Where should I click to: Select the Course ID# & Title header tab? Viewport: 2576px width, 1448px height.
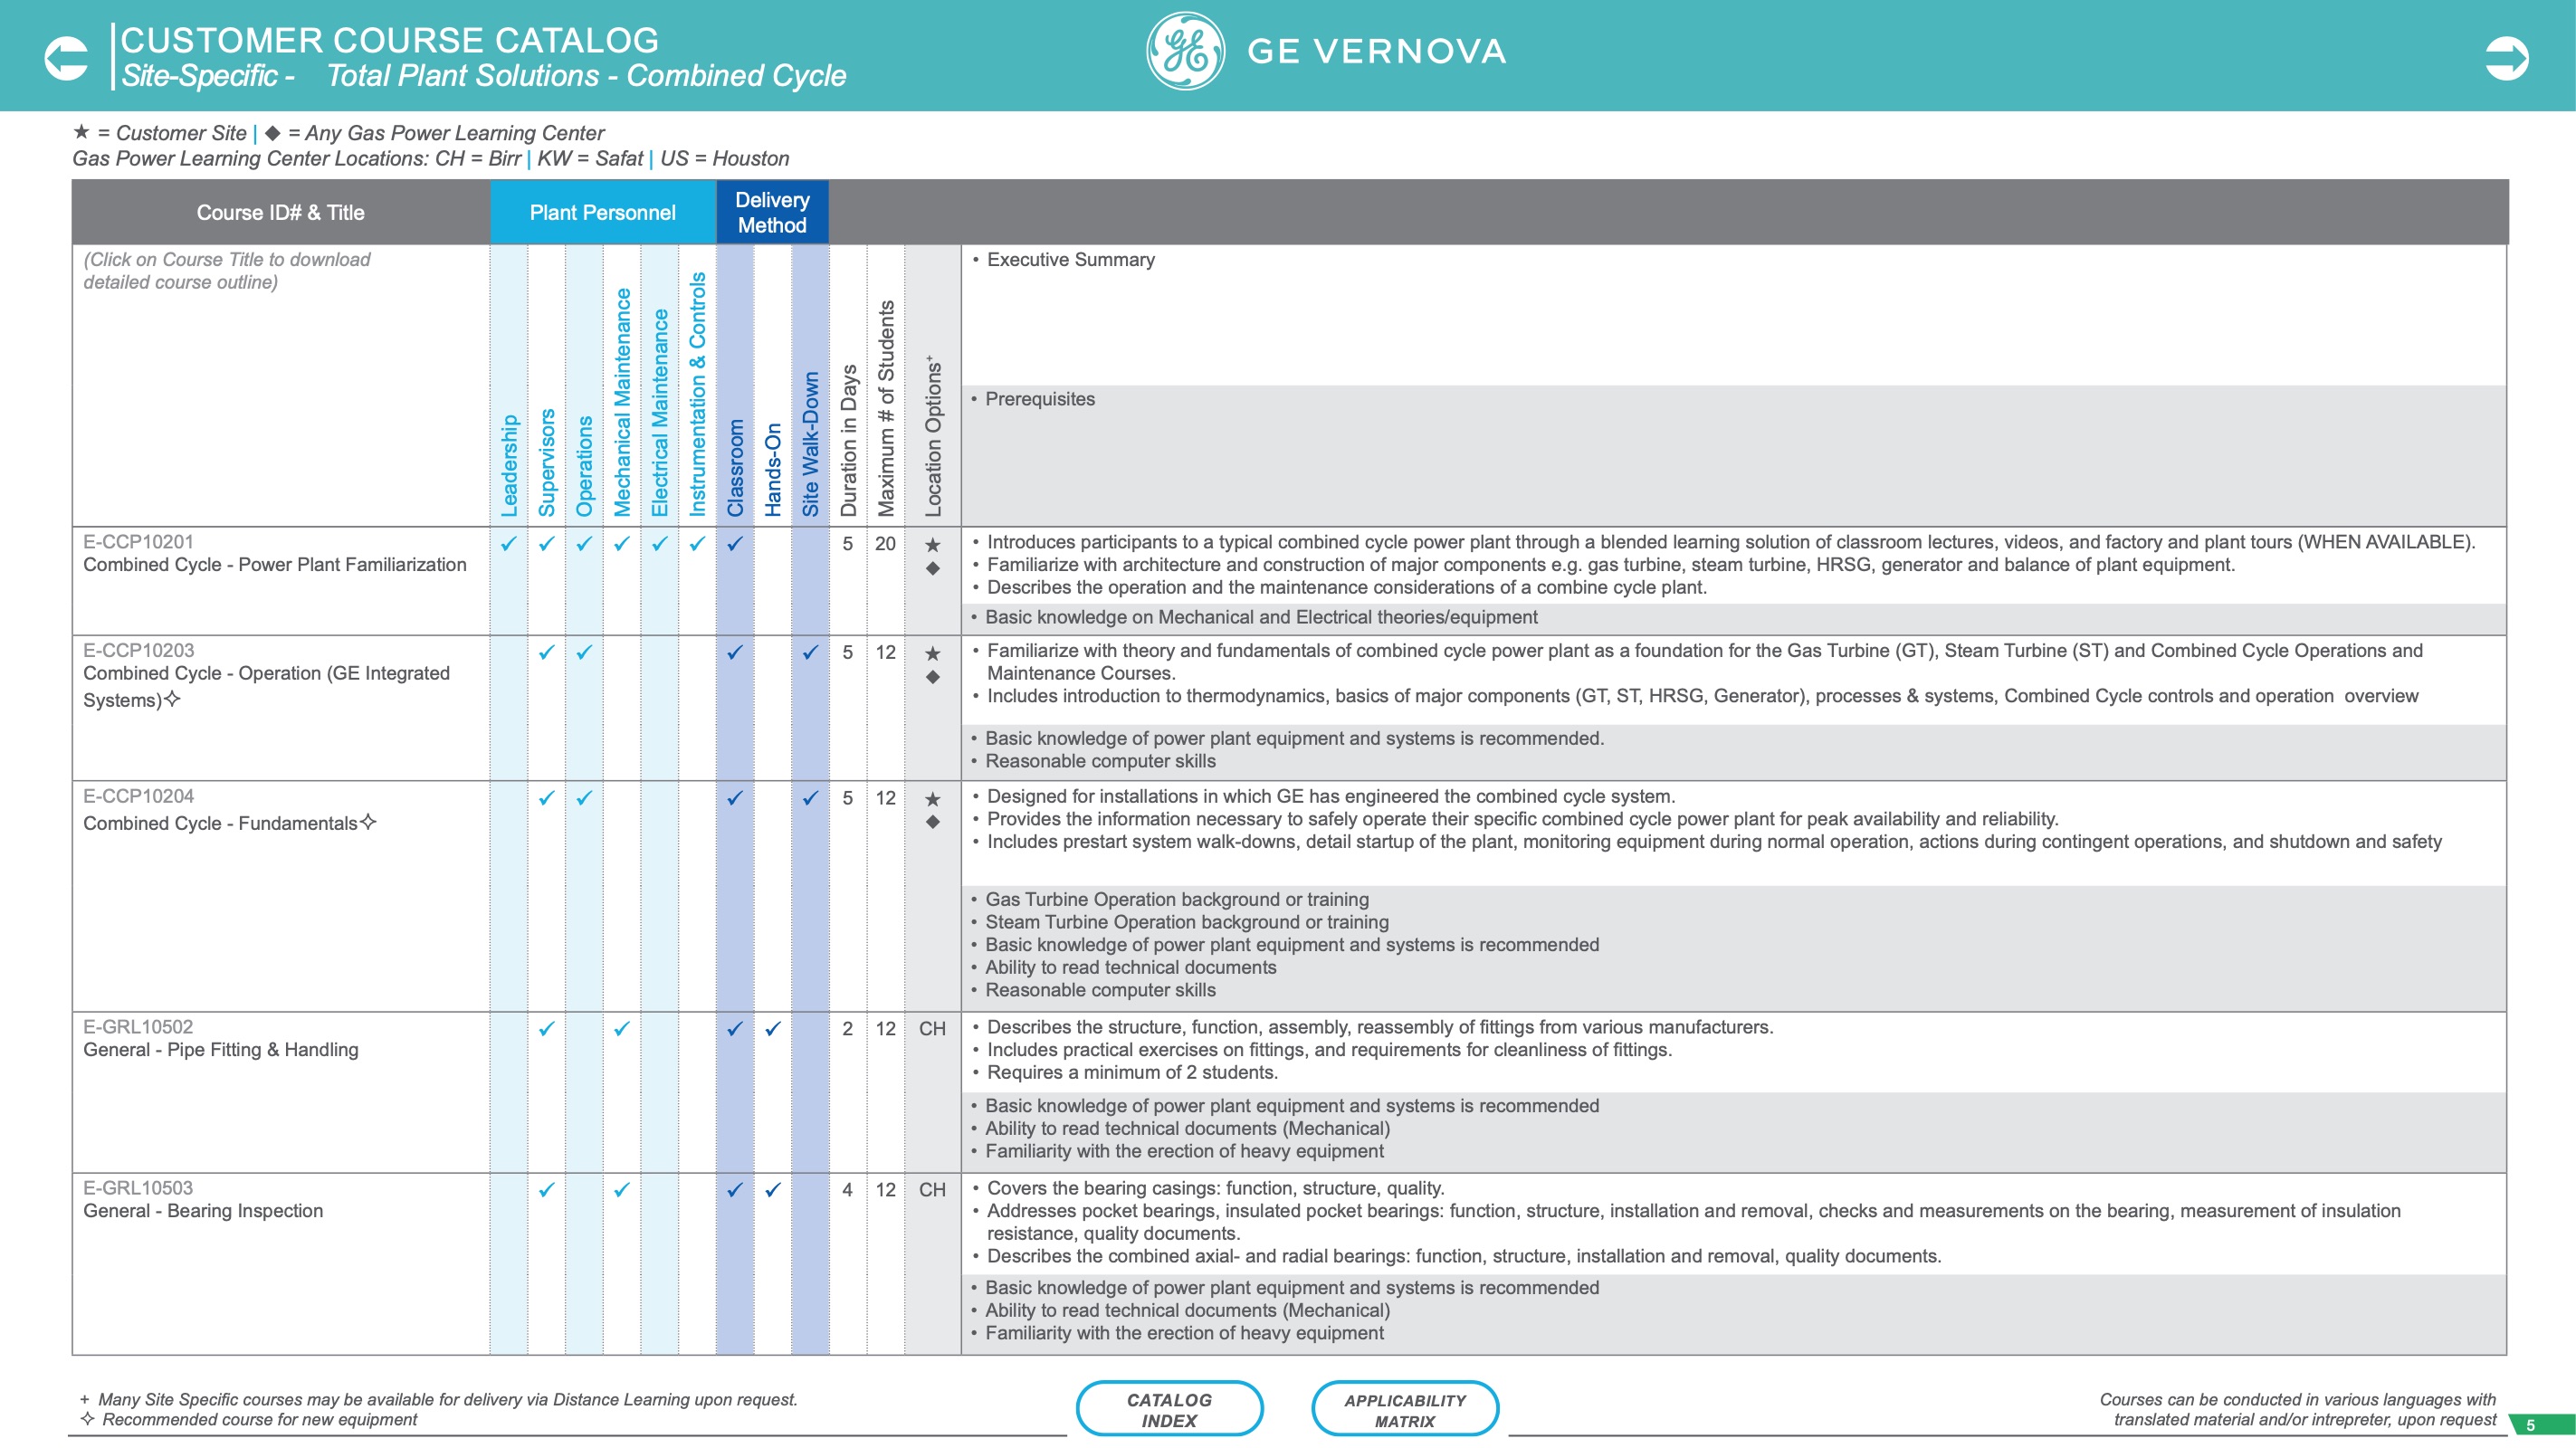(280, 212)
